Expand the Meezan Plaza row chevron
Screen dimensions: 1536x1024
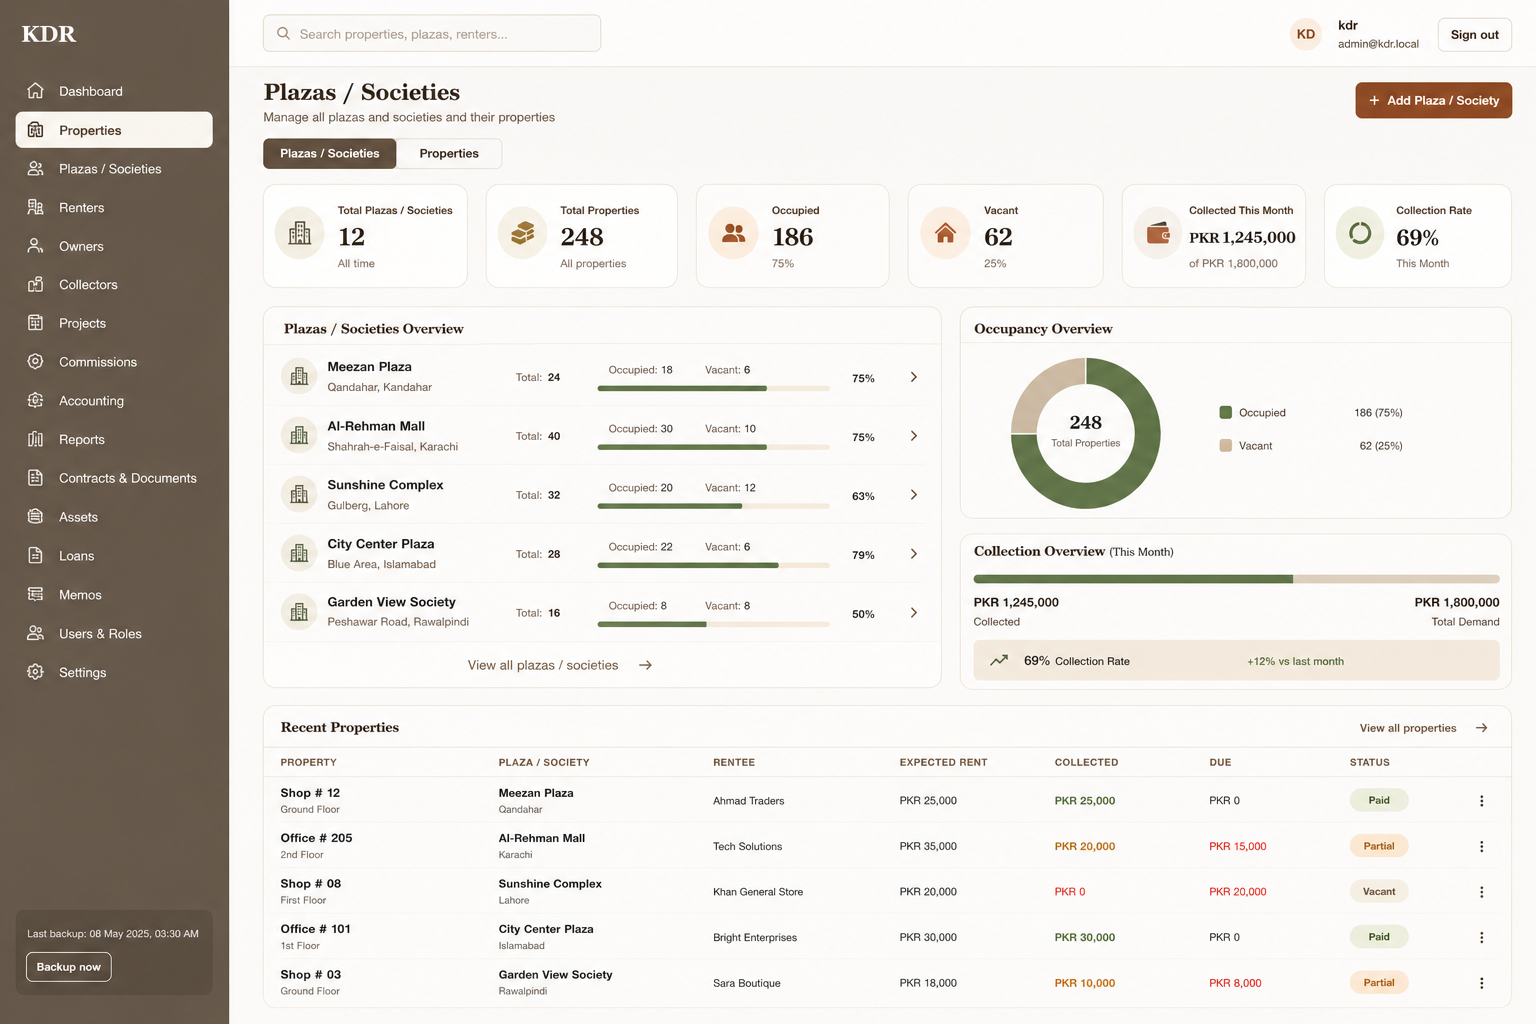[914, 377]
